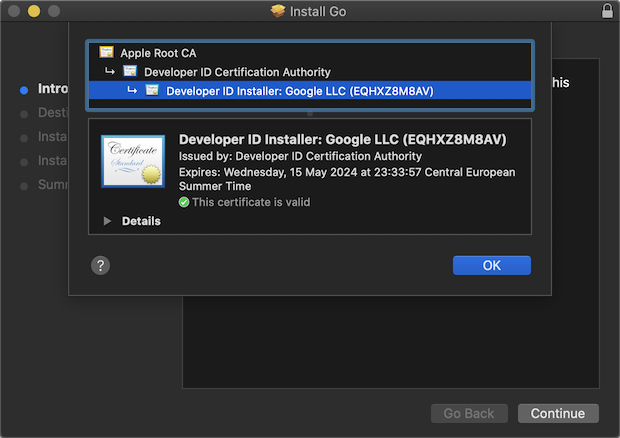Click the green valid checkmark icon
620x438 pixels.
point(184,202)
